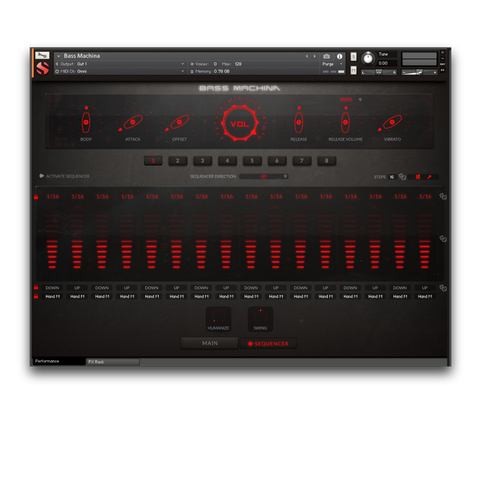Select pattern slot 1

pyautogui.click(x=153, y=161)
